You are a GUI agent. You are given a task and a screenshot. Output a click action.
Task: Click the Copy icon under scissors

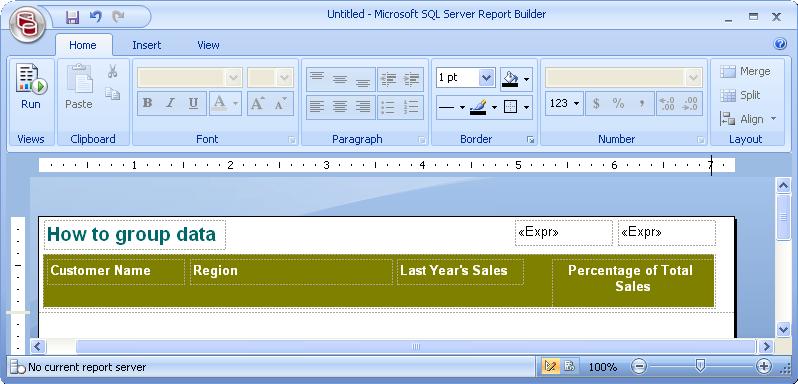click(112, 94)
